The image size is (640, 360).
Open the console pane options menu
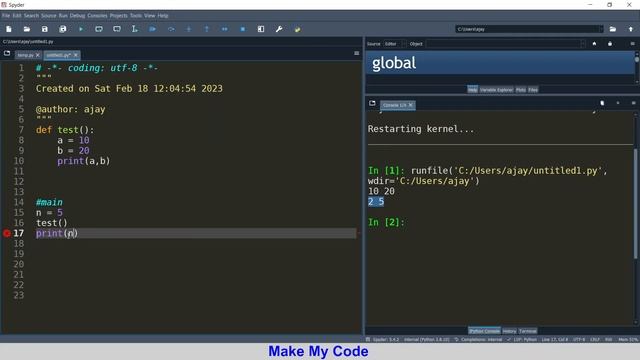pyautogui.click(x=633, y=103)
